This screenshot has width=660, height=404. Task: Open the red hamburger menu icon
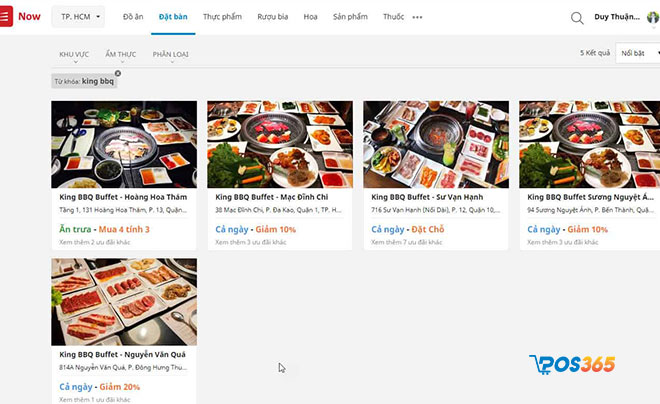coord(5,16)
